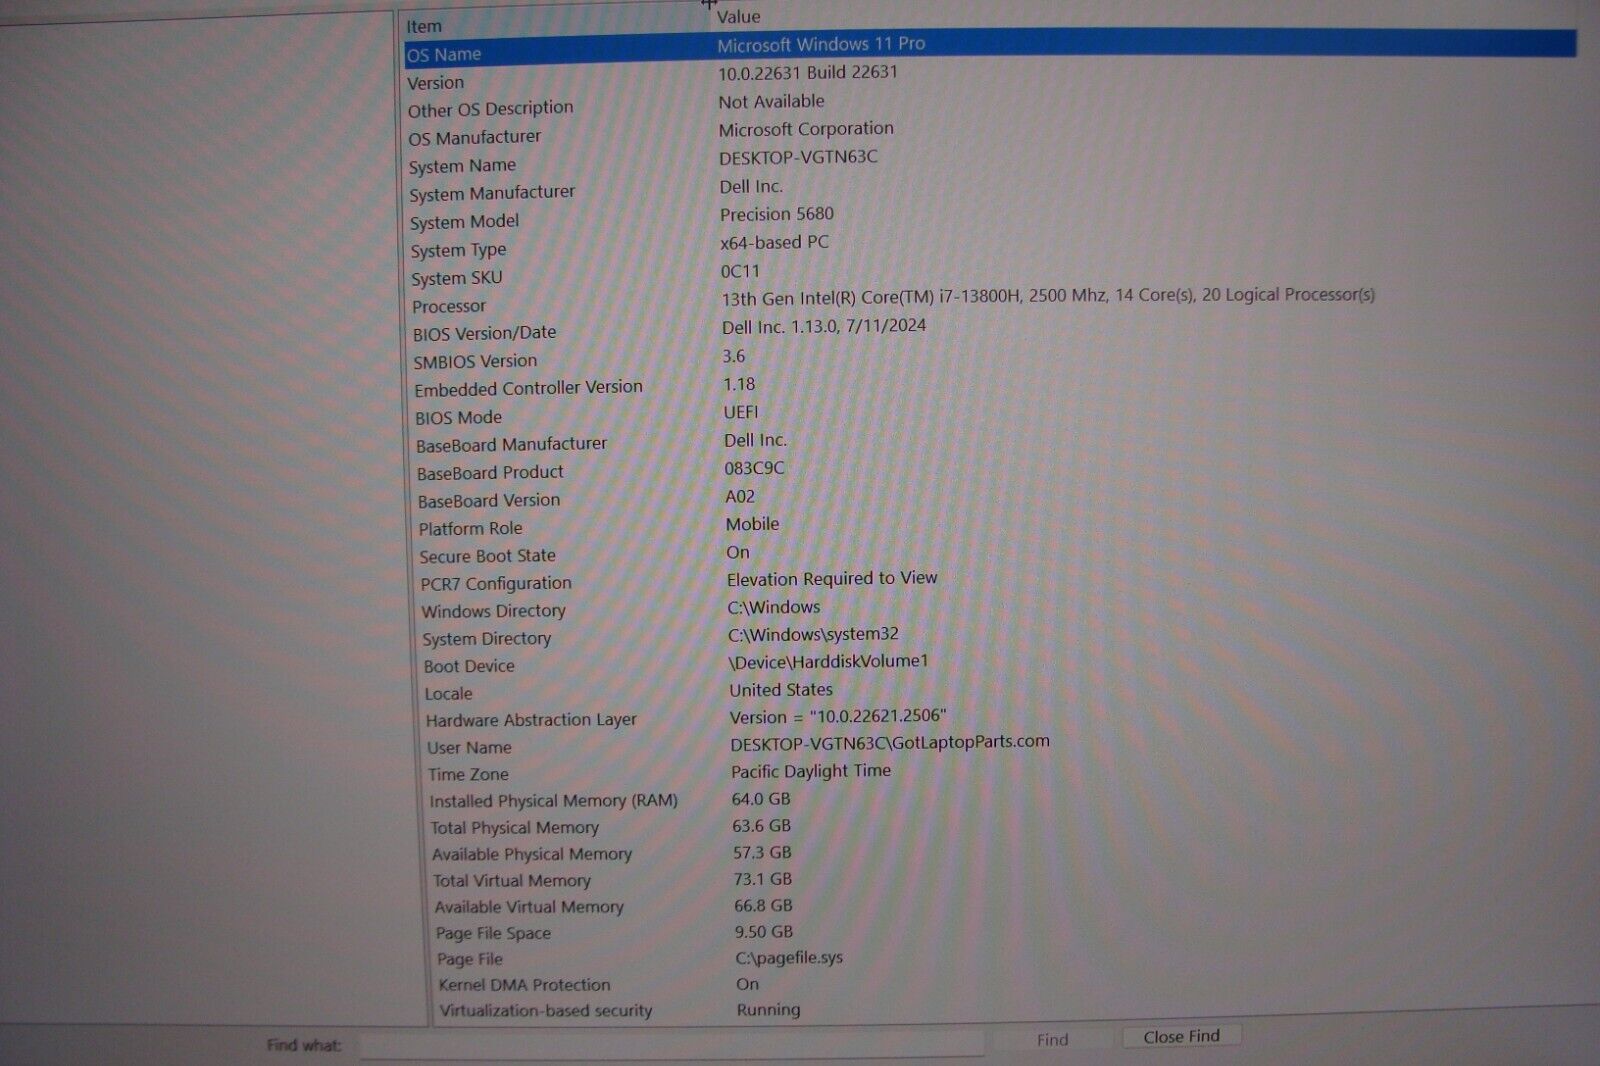Click the 64.0 GB installed memory value
This screenshot has width=1600, height=1066.
pos(761,799)
